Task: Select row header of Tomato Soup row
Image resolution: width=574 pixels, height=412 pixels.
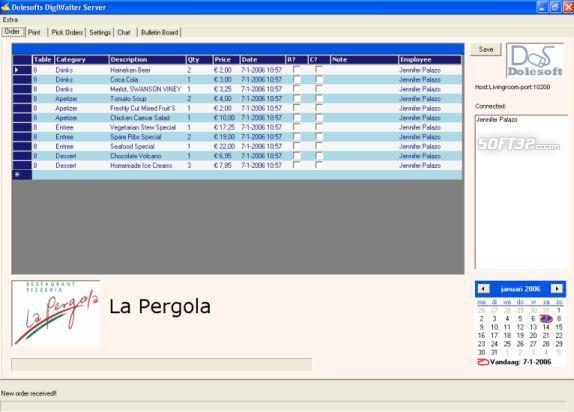Action: 22,99
